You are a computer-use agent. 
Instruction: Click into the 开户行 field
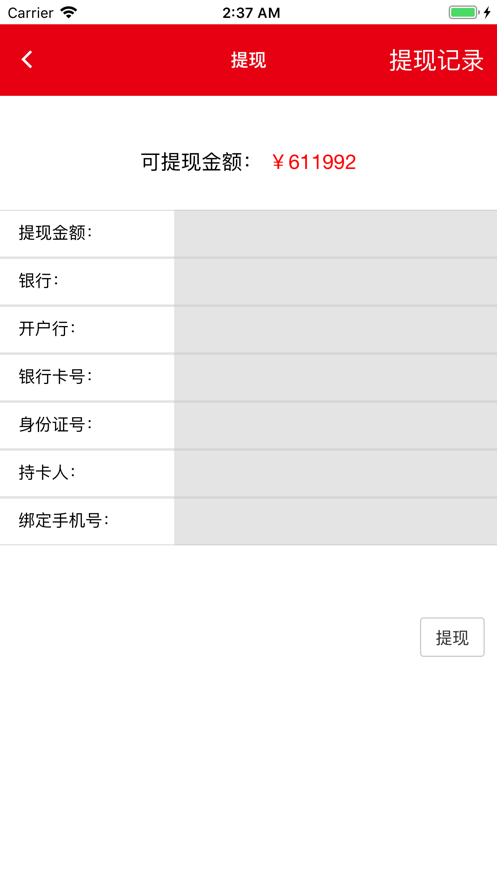(335, 330)
